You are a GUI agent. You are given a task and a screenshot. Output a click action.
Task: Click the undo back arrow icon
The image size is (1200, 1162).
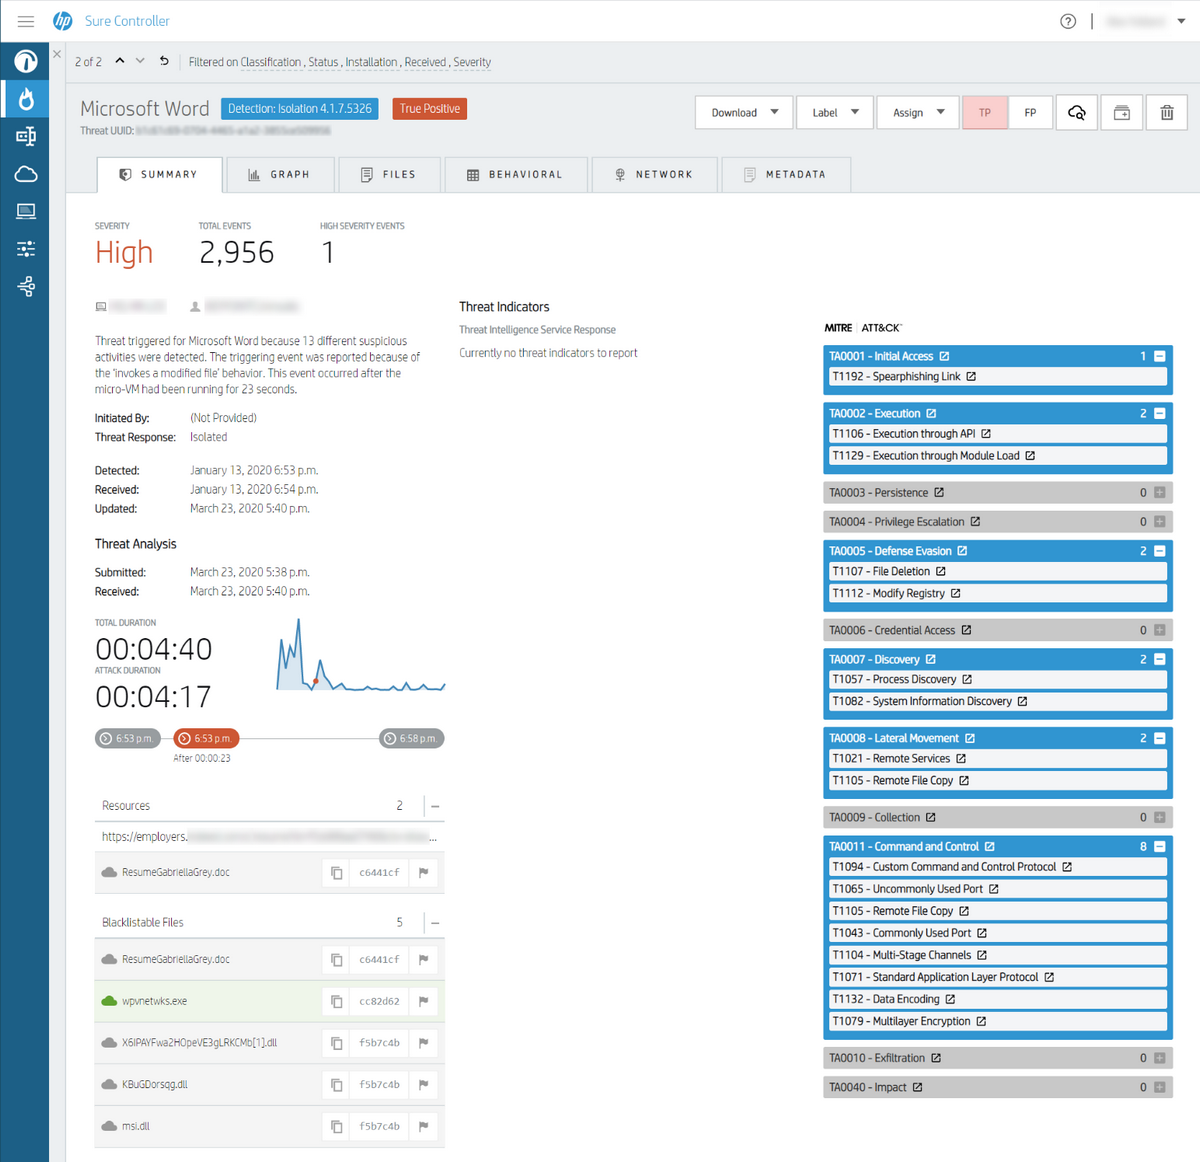click(164, 61)
